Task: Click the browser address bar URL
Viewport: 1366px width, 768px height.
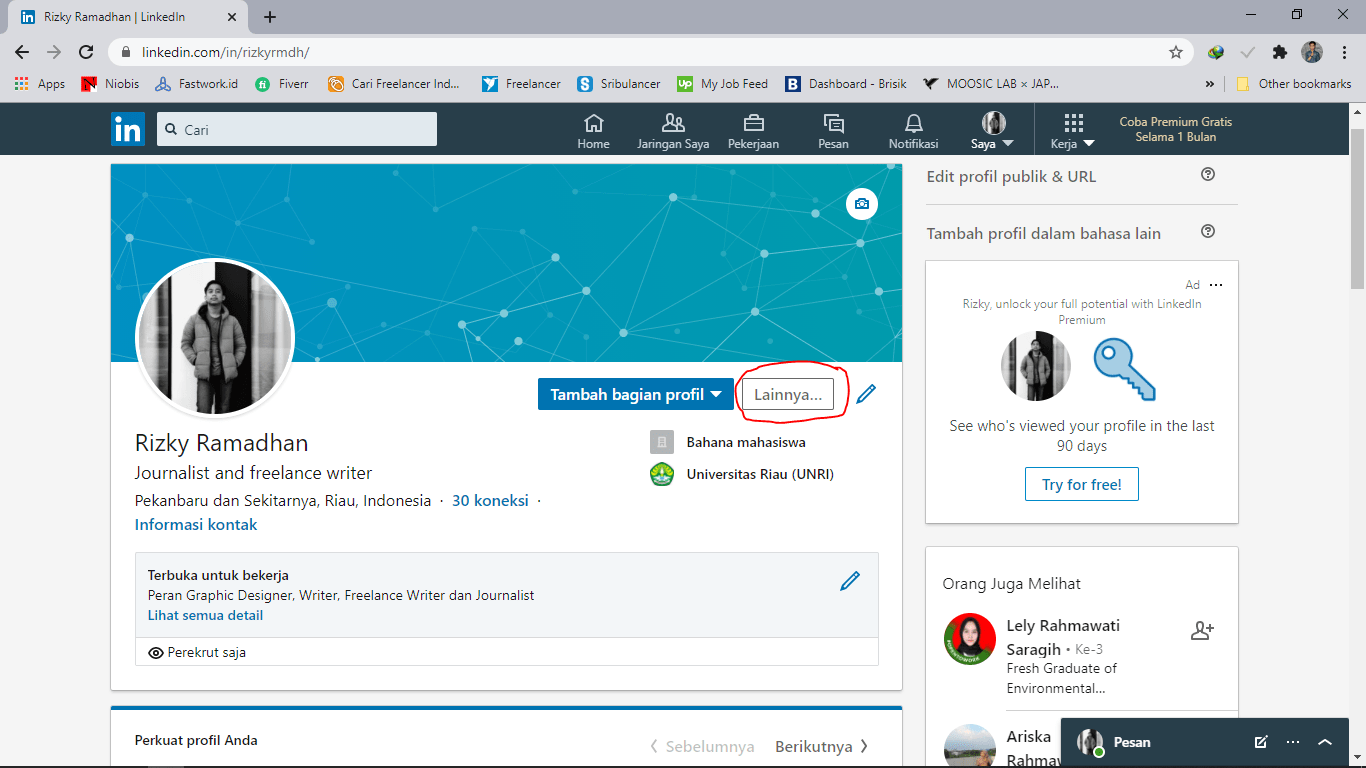Action: coord(225,52)
